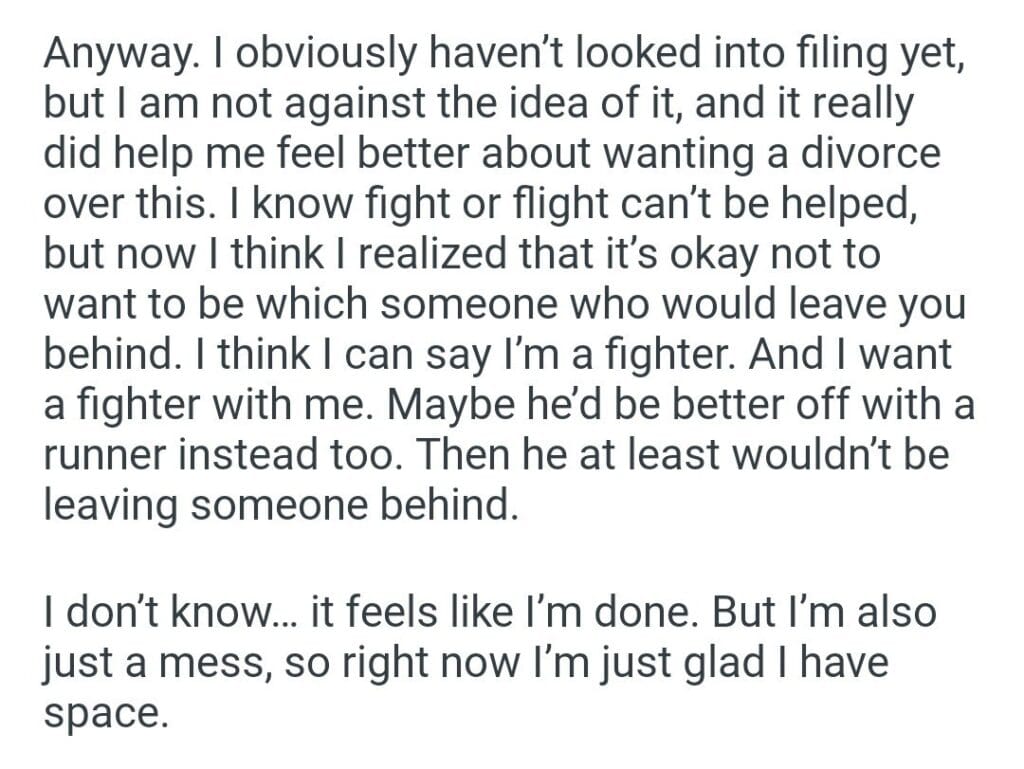Image resolution: width=1024 pixels, height=769 pixels.
Task: Click the final word "space"
Action: pos(101,714)
